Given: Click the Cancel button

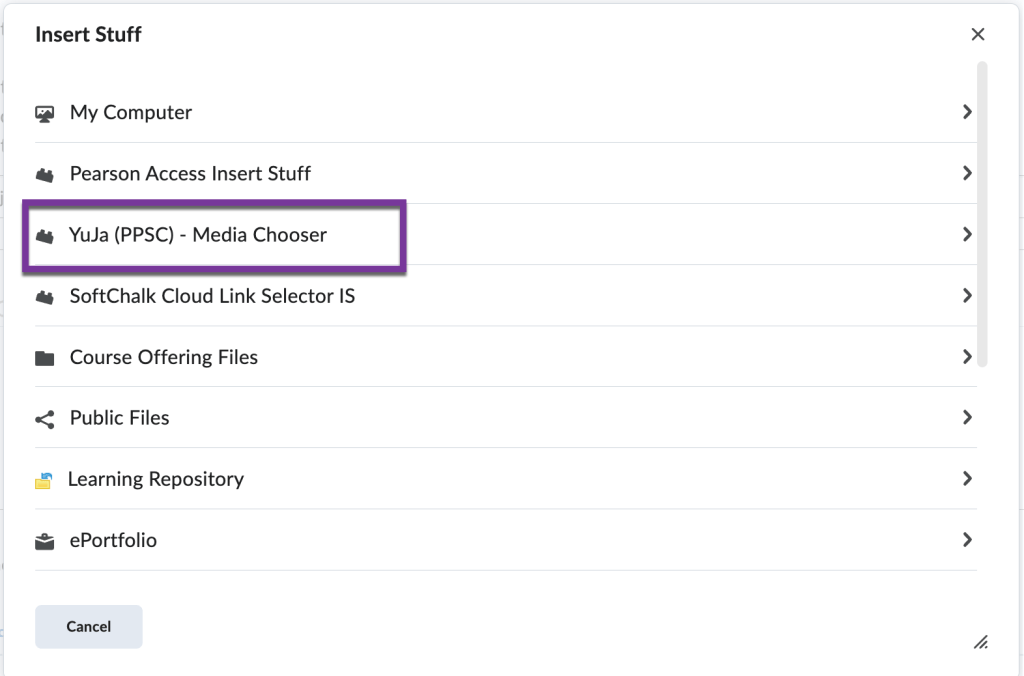Looking at the screenshot, I should (x=88, y=626).
